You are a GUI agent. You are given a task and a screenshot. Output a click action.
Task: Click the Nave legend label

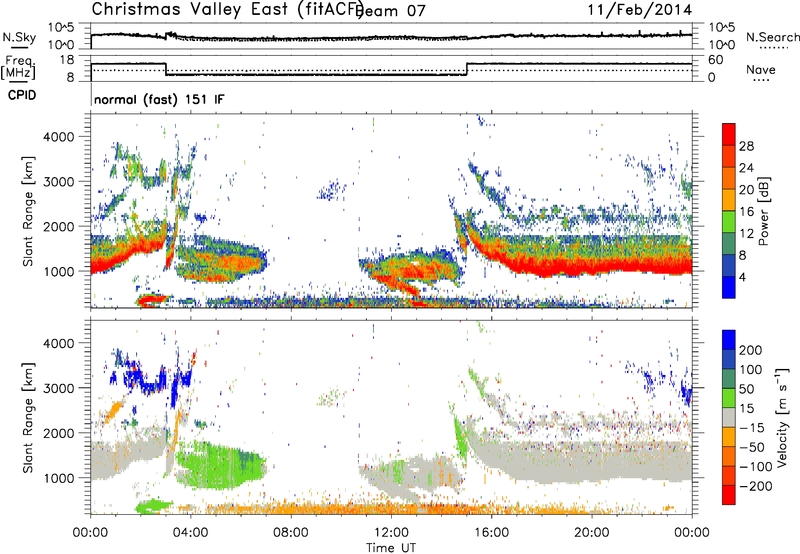[761, 70]
